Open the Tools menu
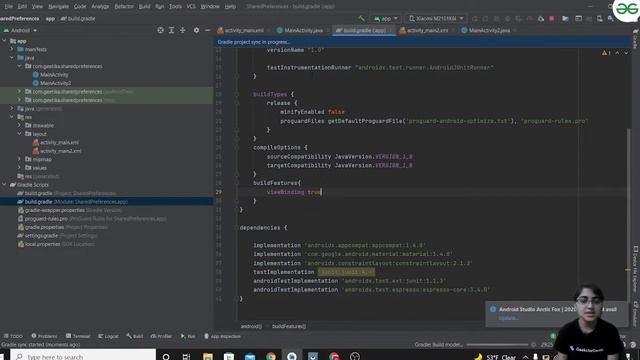The height and width of the screenshot is (360, 640). 176,6
